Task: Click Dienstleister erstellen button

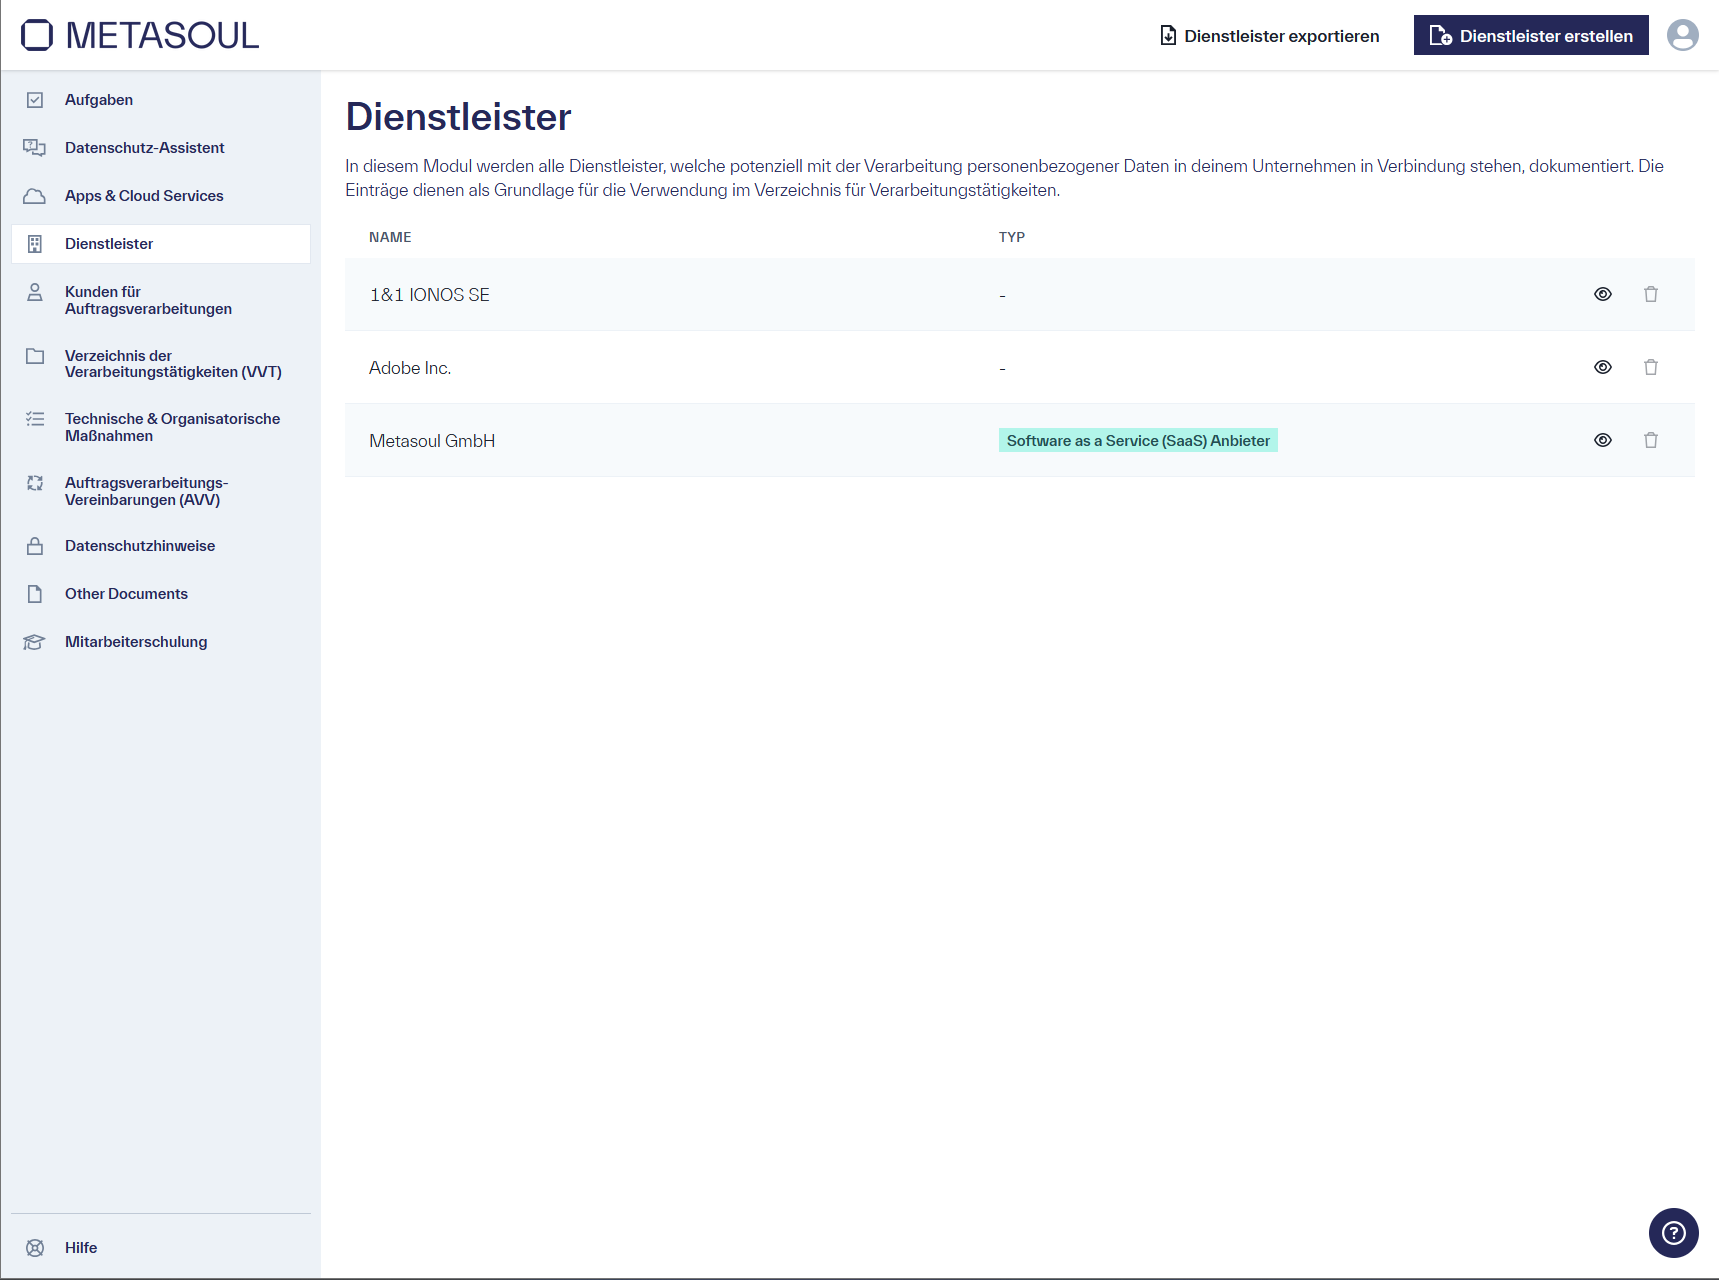Action: pyautogui.click(x=1530, y=36)
